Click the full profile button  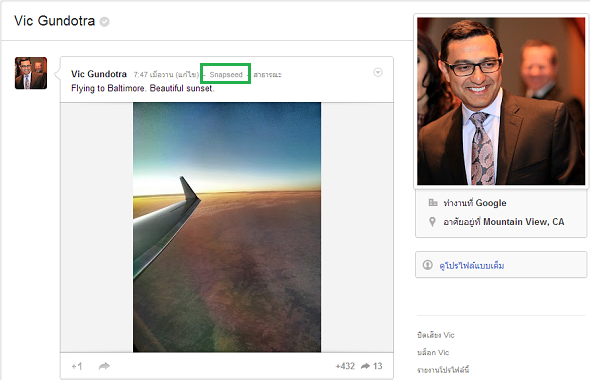click(x=501, y=265)
